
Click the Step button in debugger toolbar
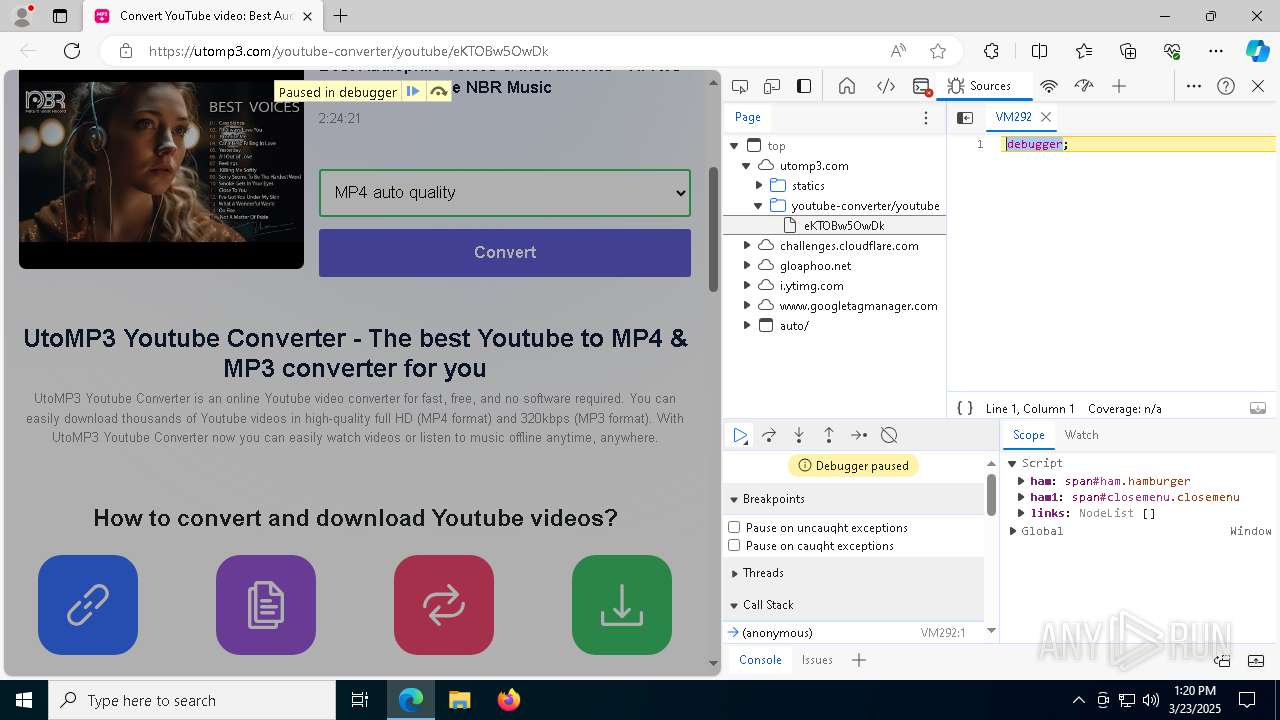[859, 435]
